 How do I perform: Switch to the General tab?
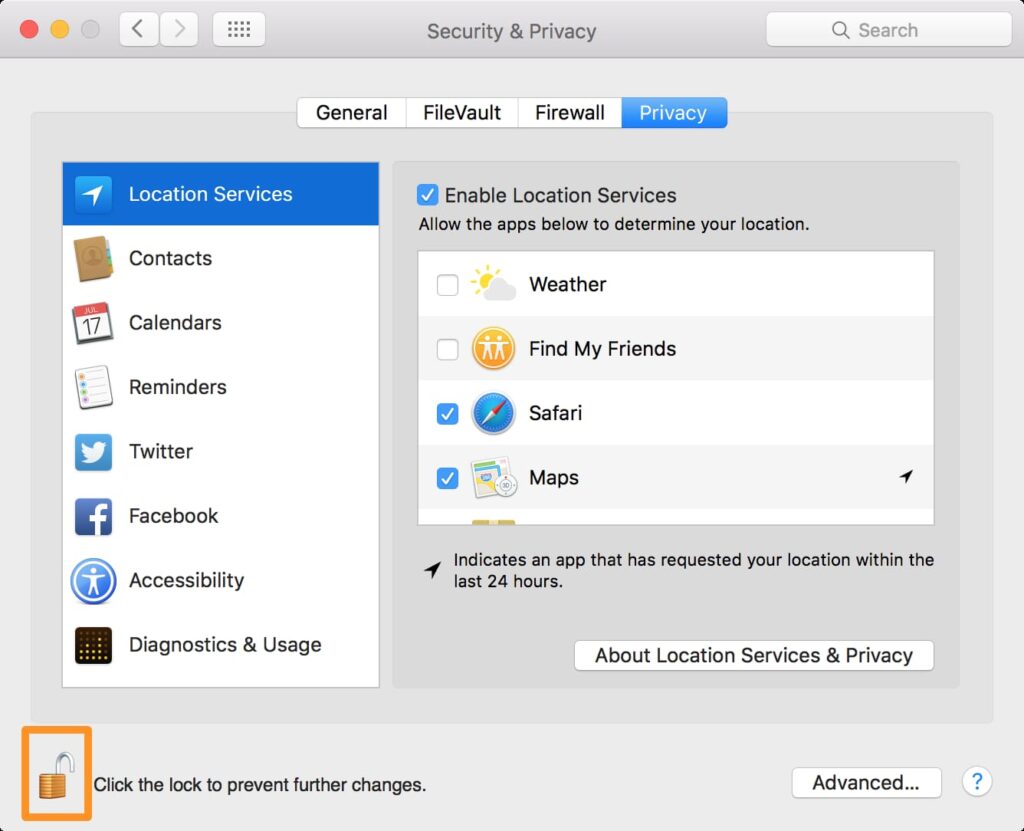click(x=351, y=112)
